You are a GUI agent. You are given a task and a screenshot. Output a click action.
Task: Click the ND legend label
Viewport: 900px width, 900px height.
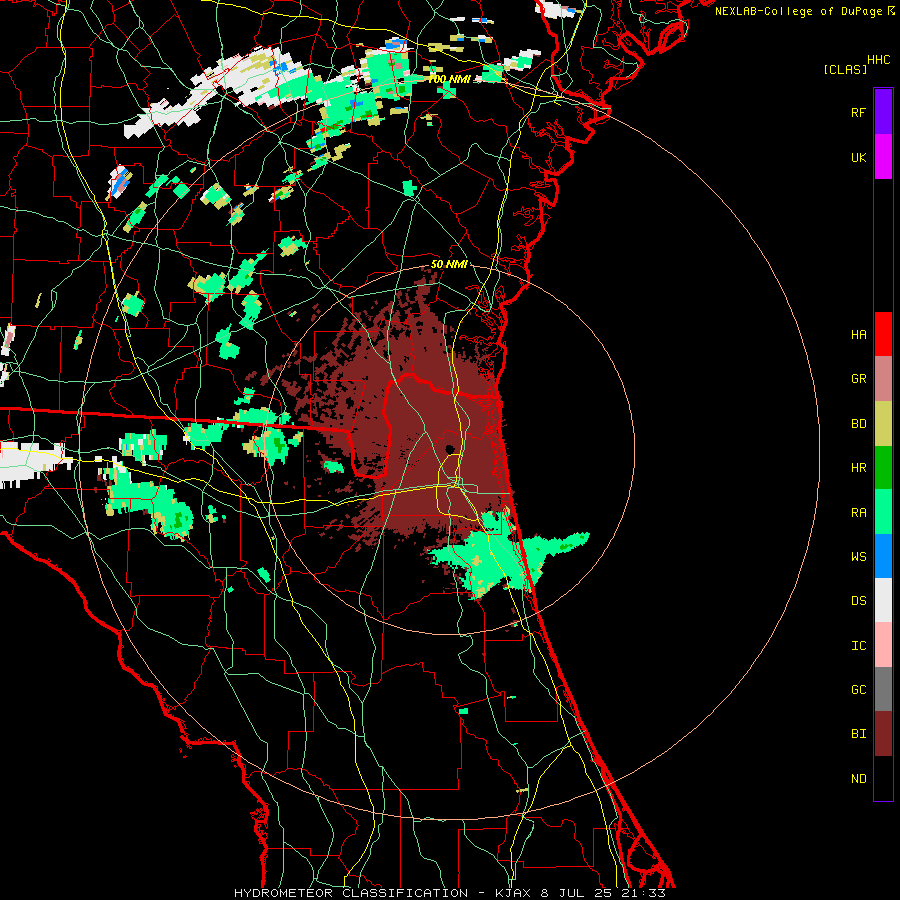(x=858, y=779)
